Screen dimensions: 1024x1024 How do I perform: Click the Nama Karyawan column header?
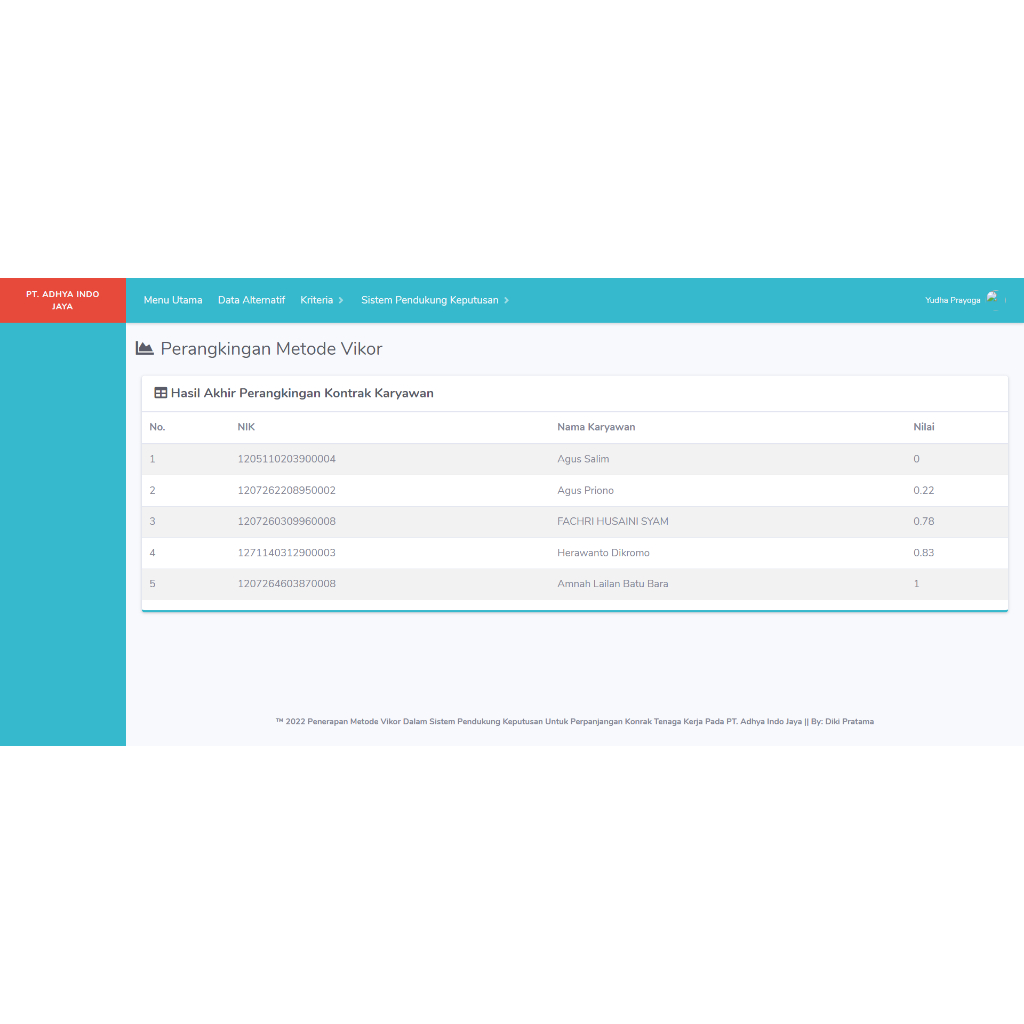coord(596,426)
